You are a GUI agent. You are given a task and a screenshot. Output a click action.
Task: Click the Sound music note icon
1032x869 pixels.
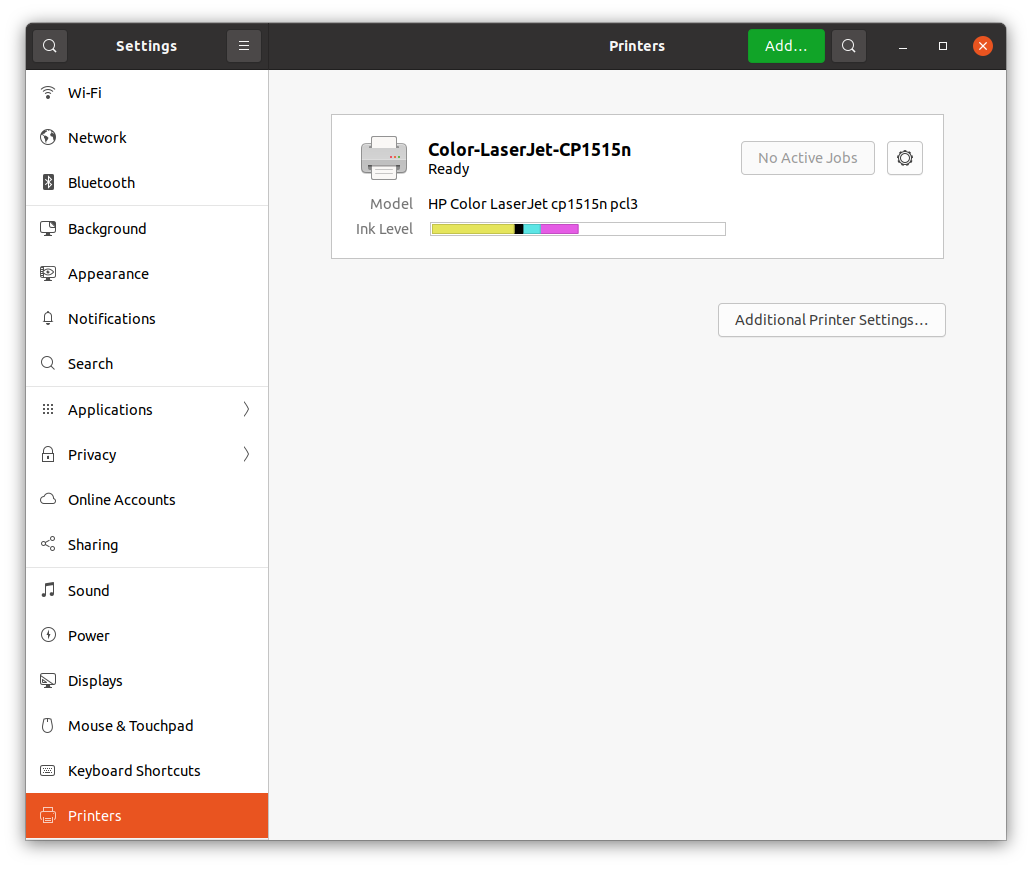pos(48,591)
